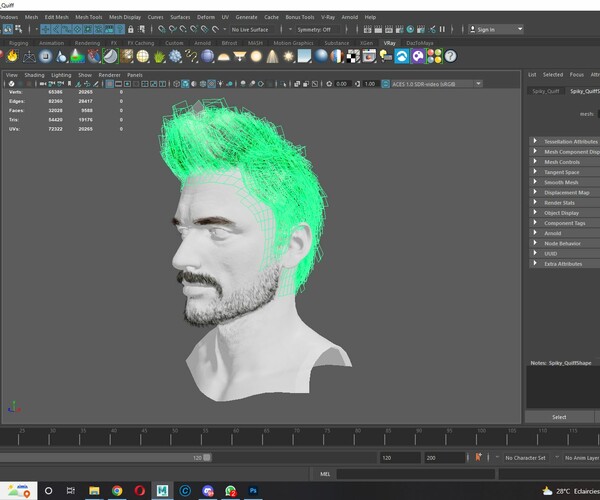Toggle the ACES color management button
This screenshot has width=600, height=500.
386,84
